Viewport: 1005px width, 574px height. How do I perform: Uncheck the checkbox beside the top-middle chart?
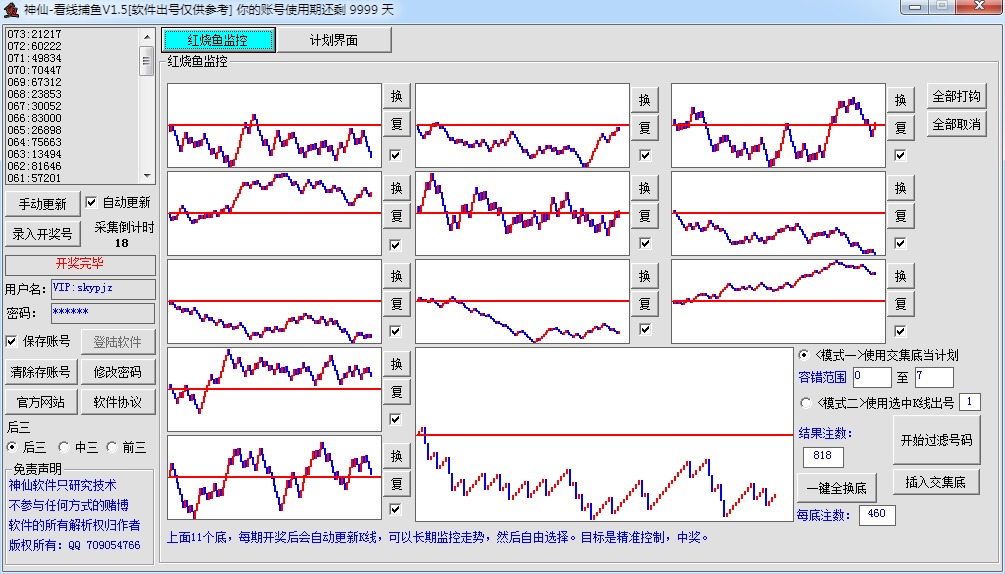645,155
